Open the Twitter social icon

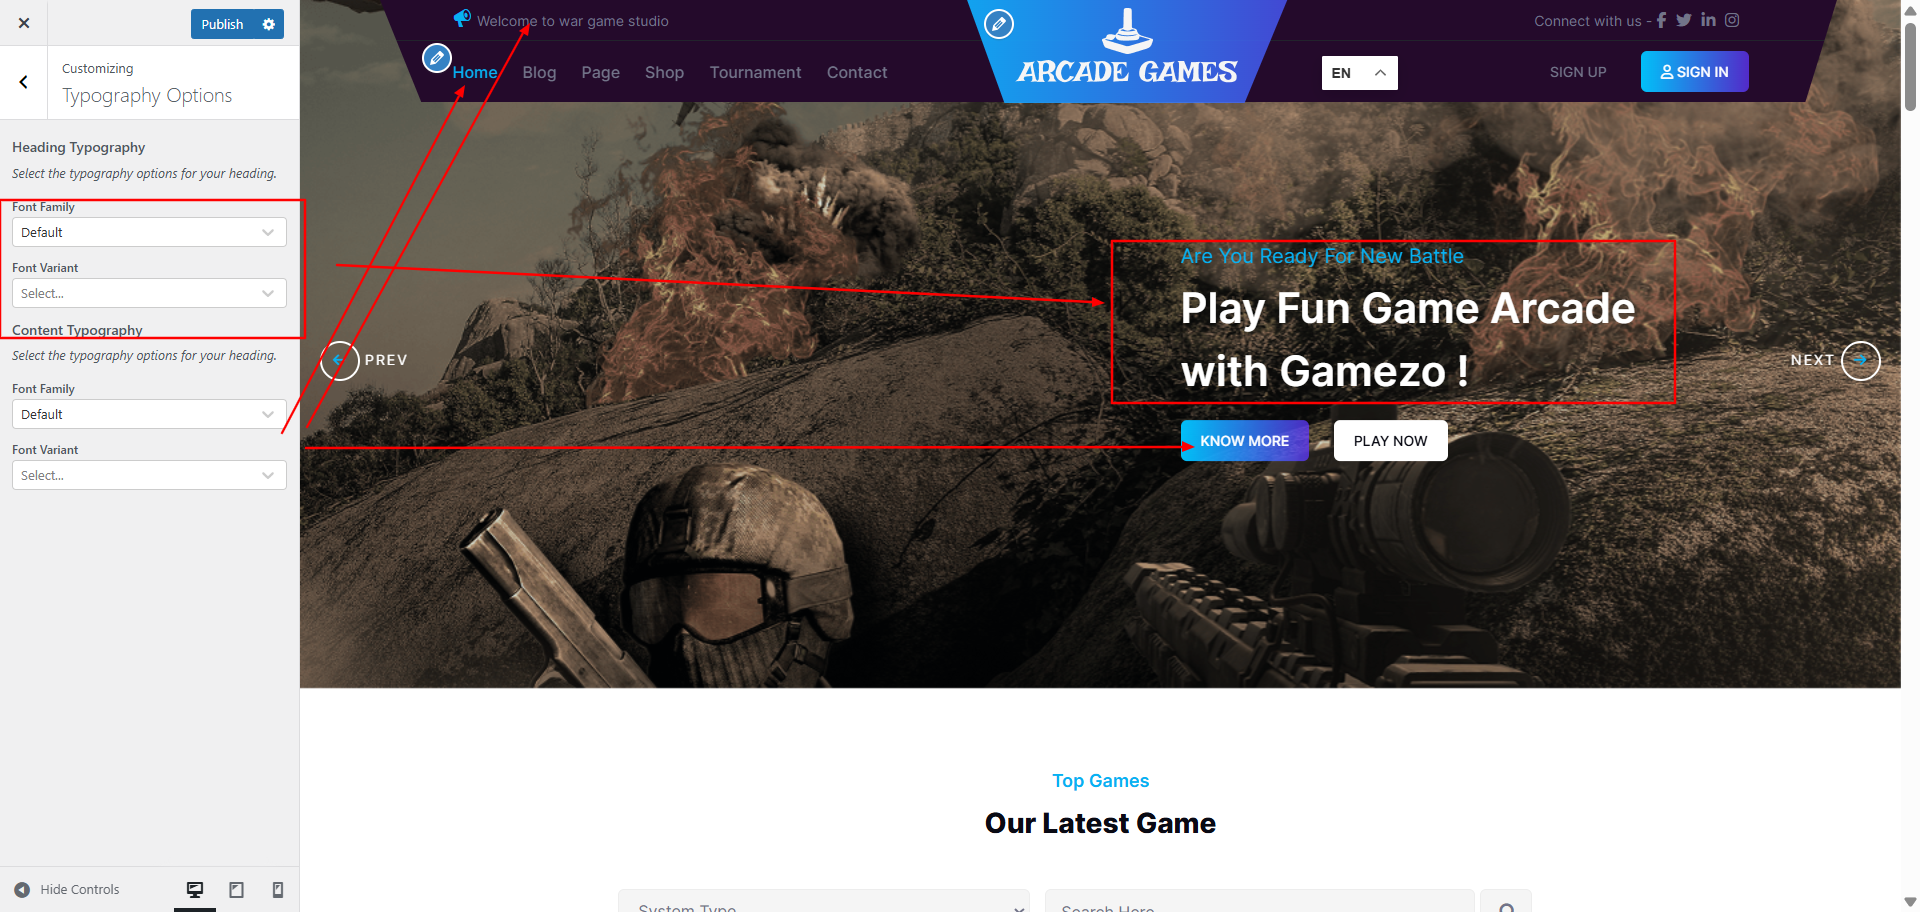point(1684,20)
